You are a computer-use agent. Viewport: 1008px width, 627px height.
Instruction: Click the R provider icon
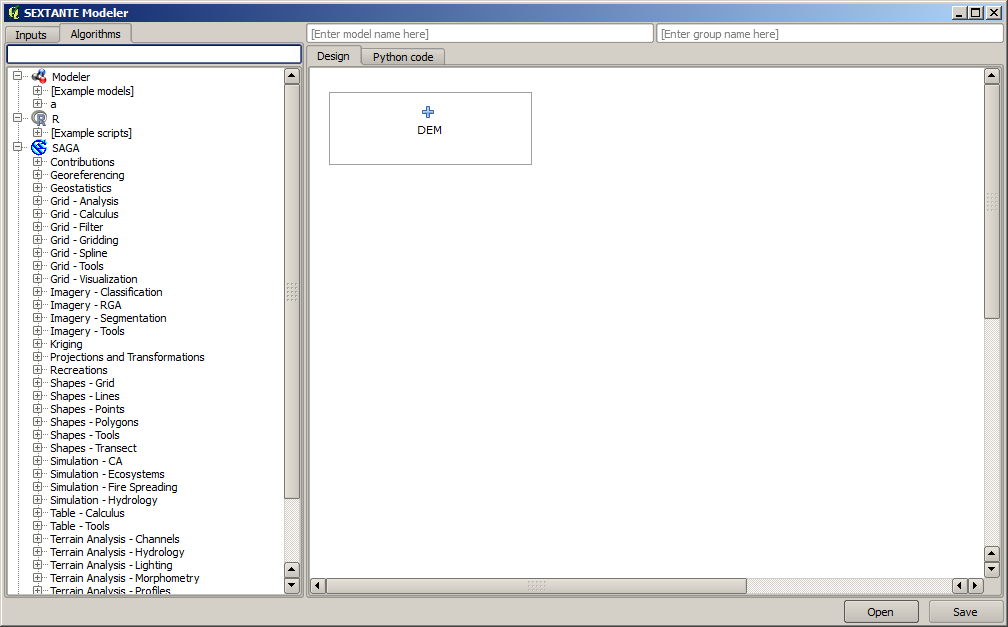point(39,118)
